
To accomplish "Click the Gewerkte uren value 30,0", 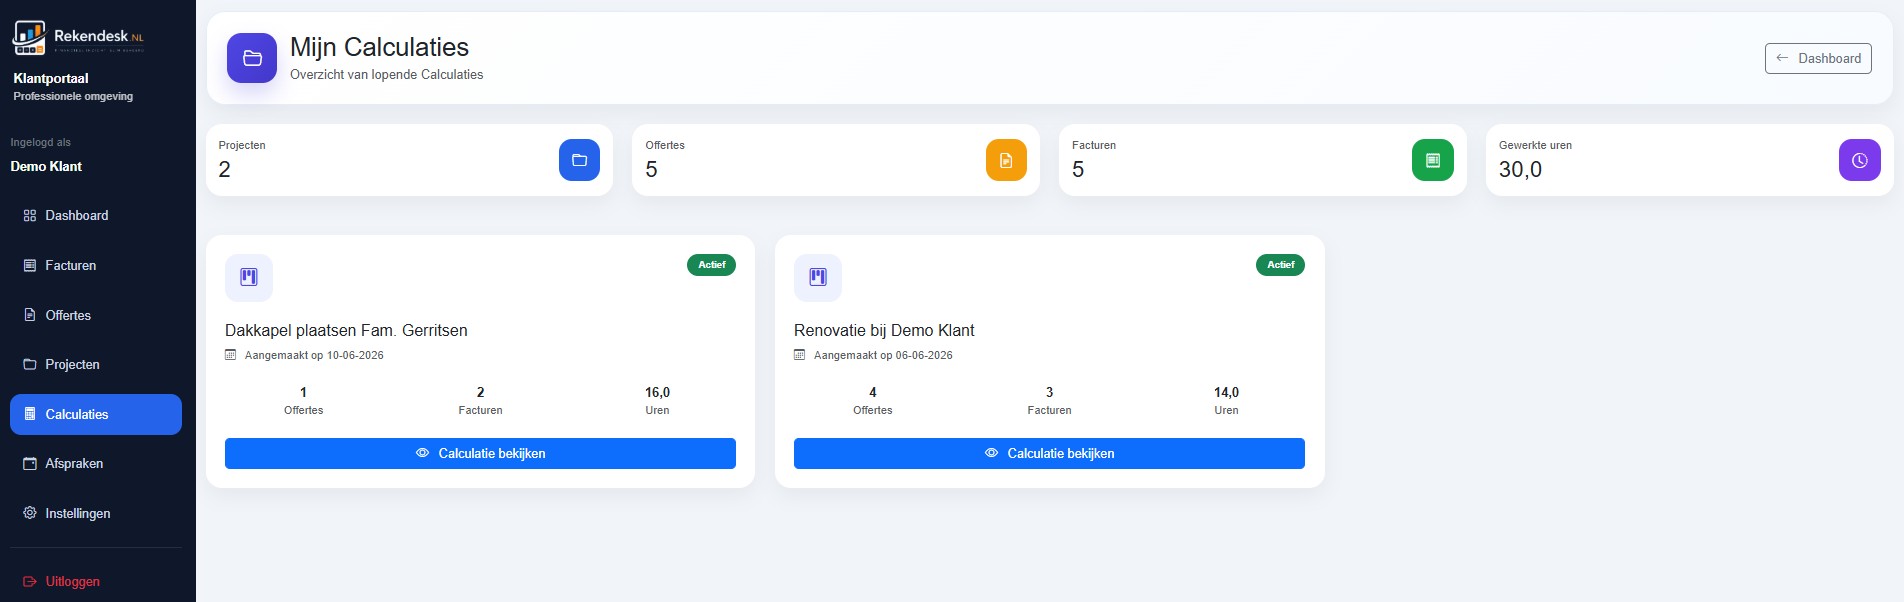I will click(1520, 170).
